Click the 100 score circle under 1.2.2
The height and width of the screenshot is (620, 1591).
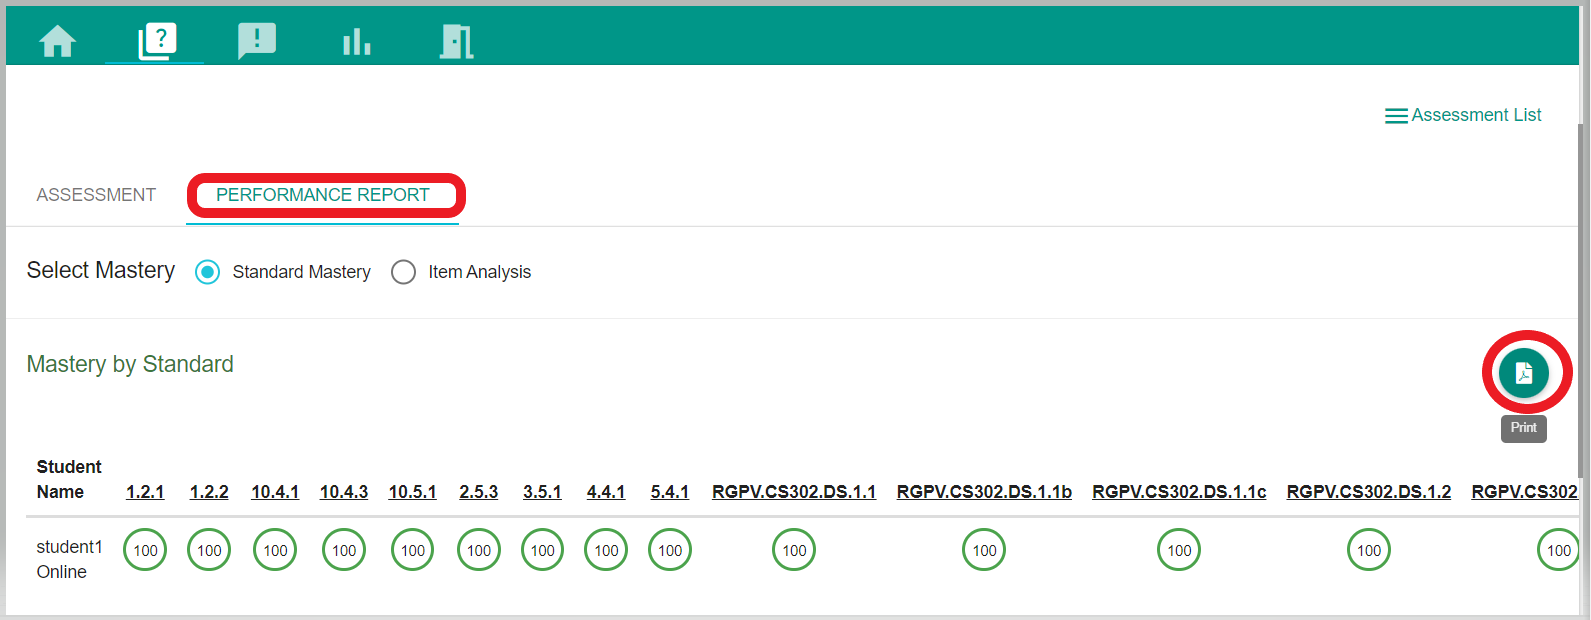coord(209,550)
